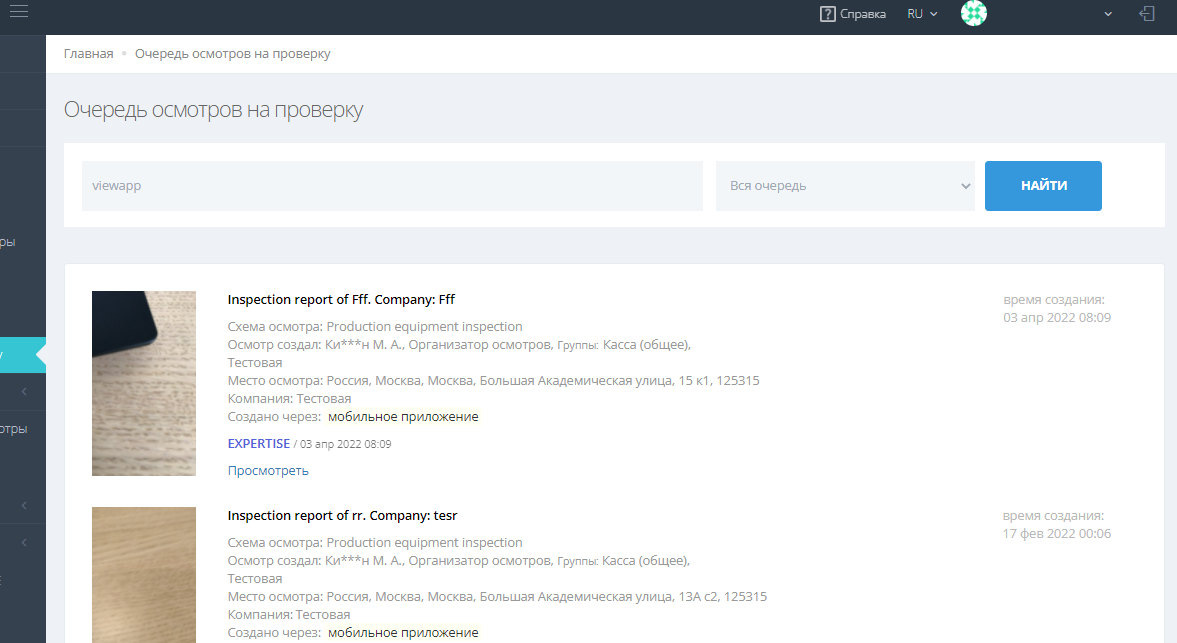Go to Главная in breadcrumb
This screenshot has width=1177, height=643.
[x=88, y=54]
